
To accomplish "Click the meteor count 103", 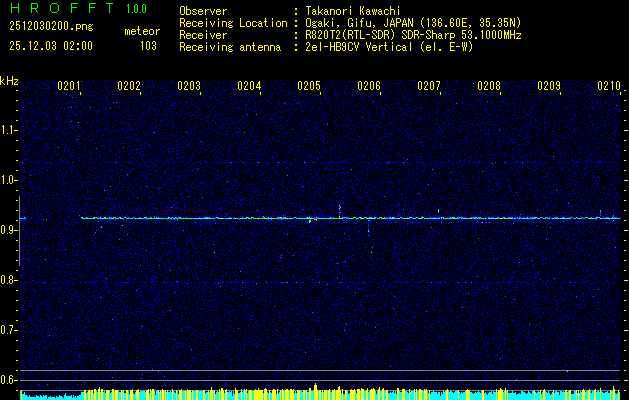I will tap(148, 46).
